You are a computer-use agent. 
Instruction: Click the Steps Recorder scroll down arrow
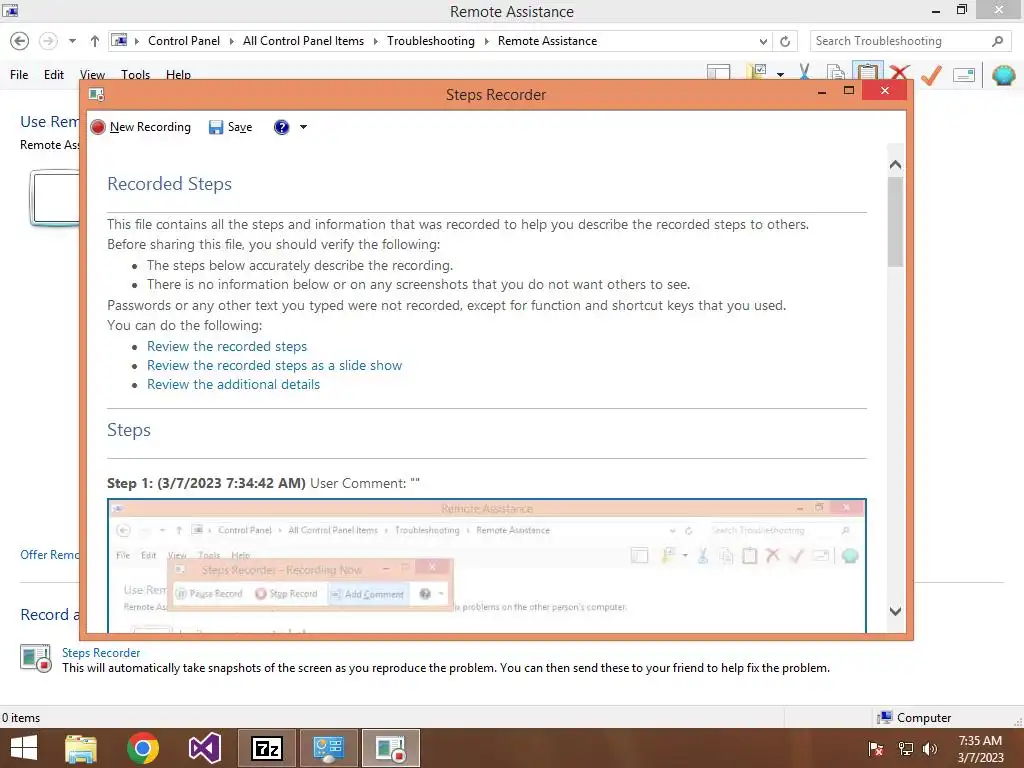click(895, 611)
